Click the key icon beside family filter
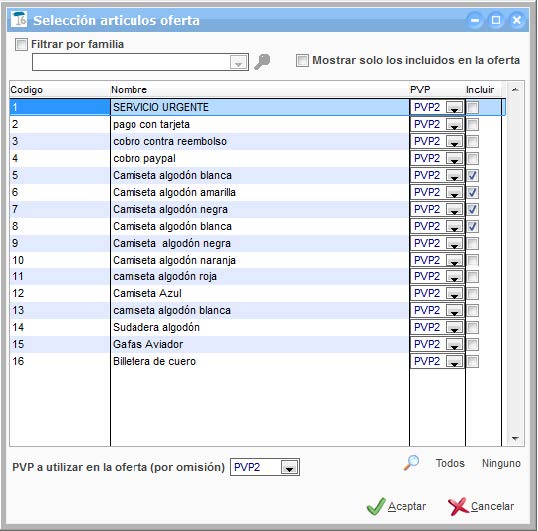The height and width of the screenshot is (531, 538). pyautogui.click(x=262, y=62)
